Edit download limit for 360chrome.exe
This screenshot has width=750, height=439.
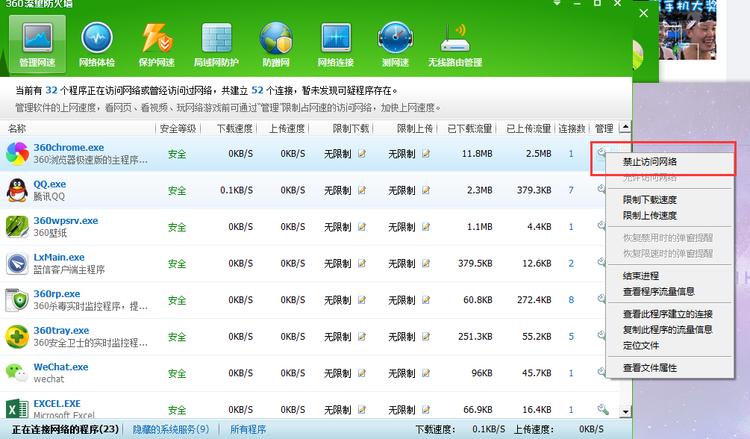point(362,154)
